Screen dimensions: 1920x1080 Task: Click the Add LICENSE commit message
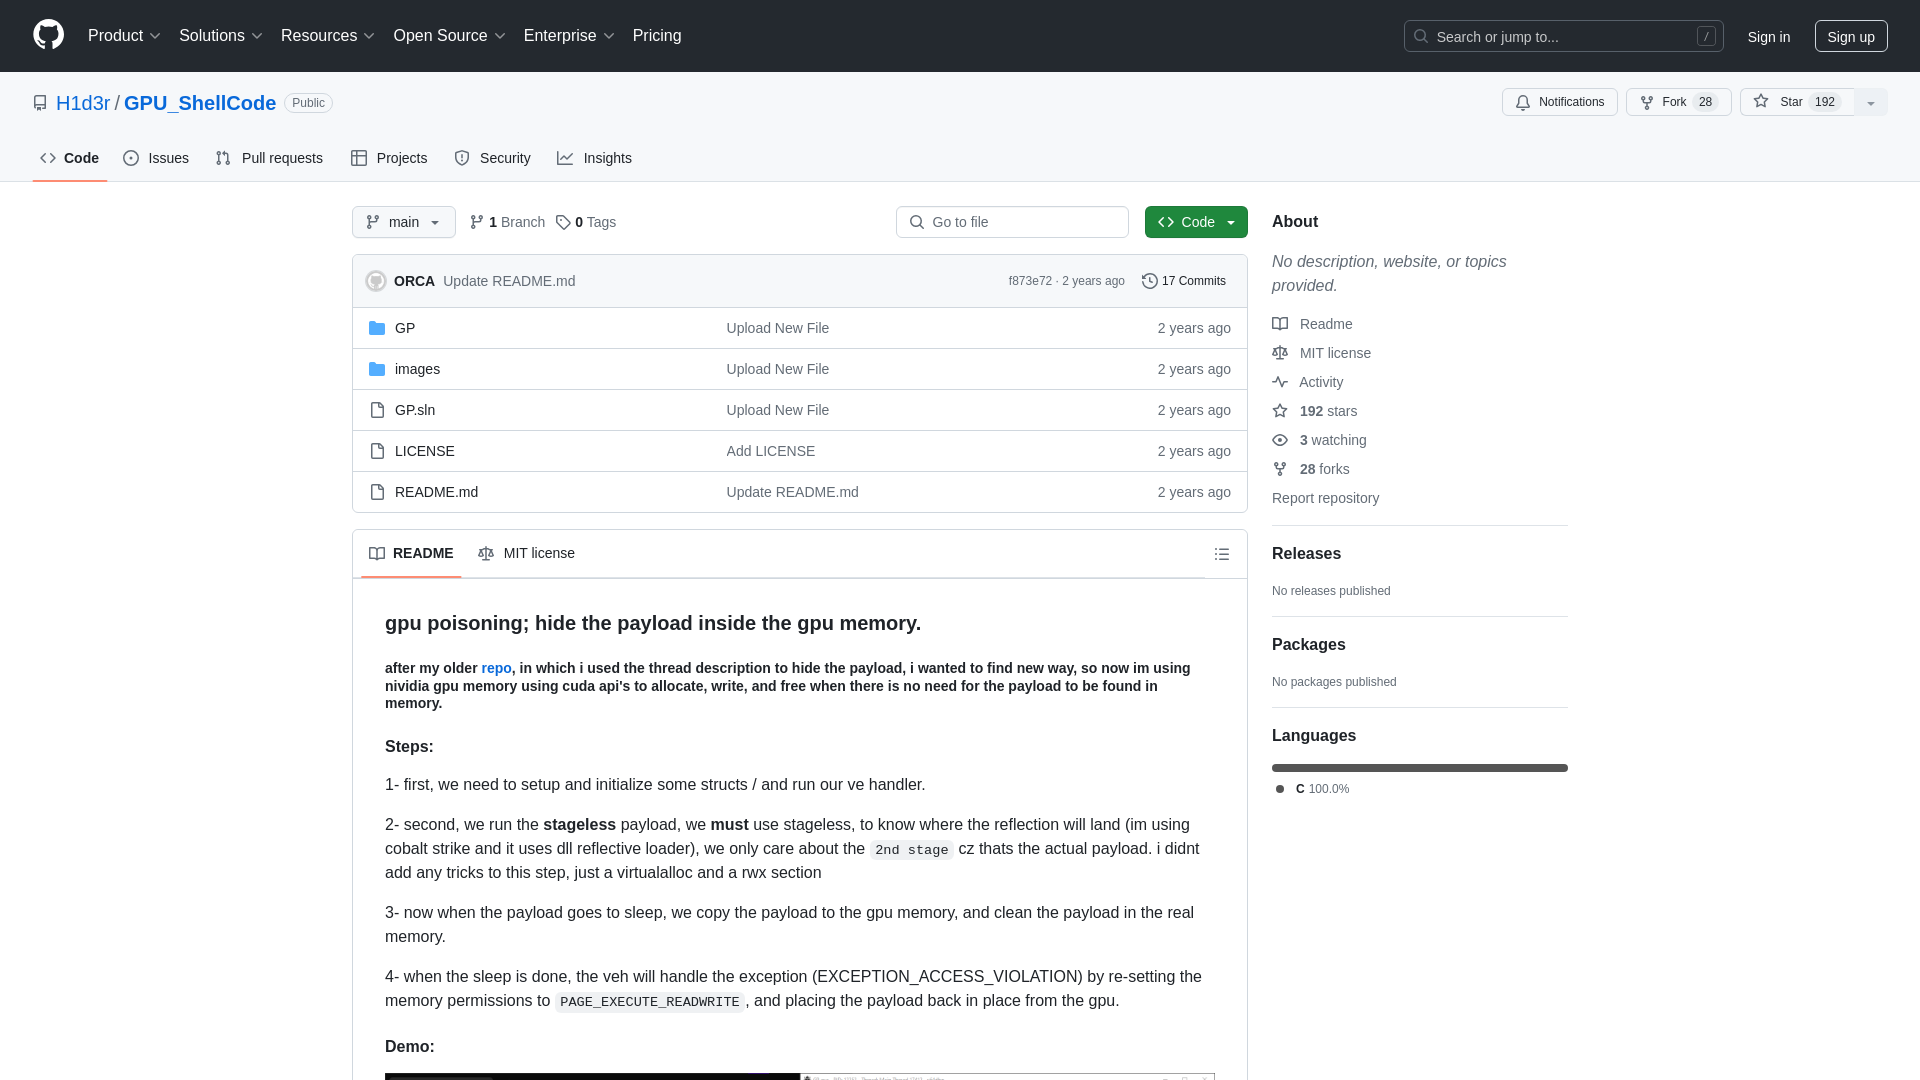771,451
